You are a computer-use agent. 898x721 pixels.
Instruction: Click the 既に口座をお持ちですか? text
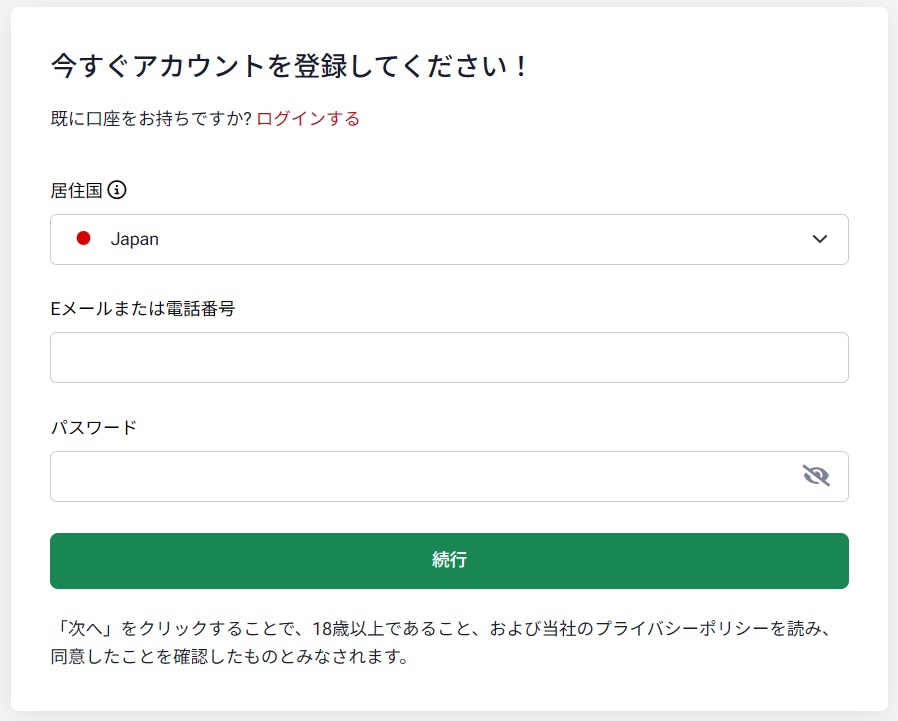click(x=151, y=119)
